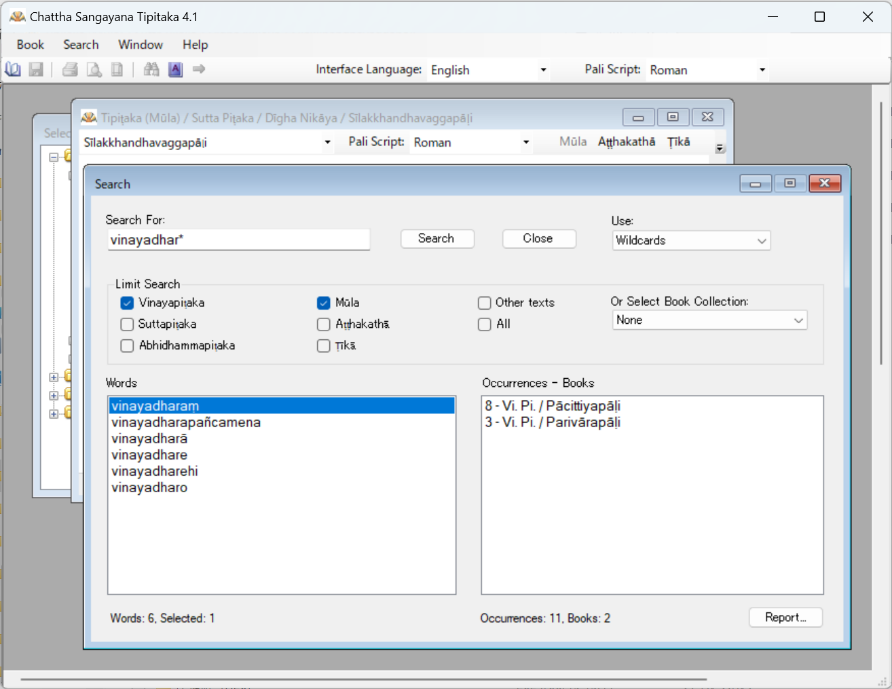Image resolution: width=892 pixels, height=689 pixels.
Task: Open the dictionary with the purple A book icon
Action: pos(175,69)
